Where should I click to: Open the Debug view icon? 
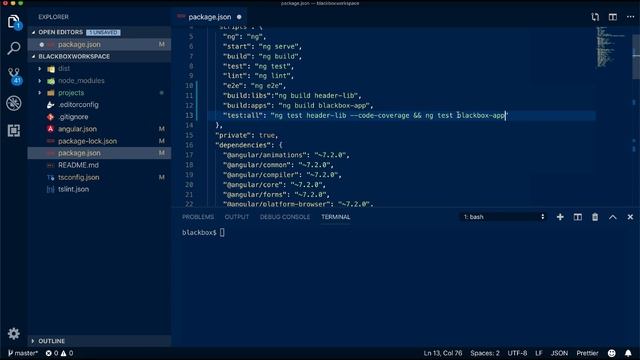13,103
